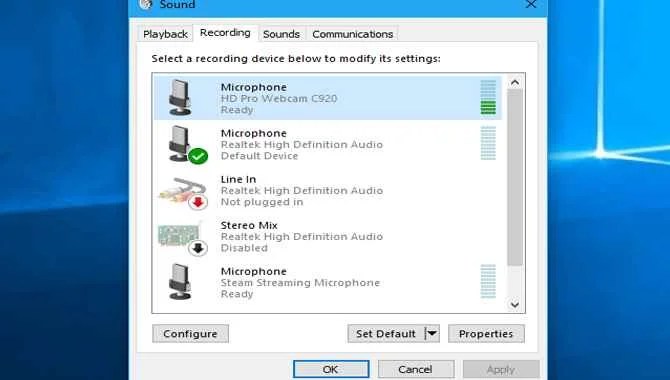This screenshot has height=380, width=670.
Task: Open the Playback tab
Action: pos(165,34)
